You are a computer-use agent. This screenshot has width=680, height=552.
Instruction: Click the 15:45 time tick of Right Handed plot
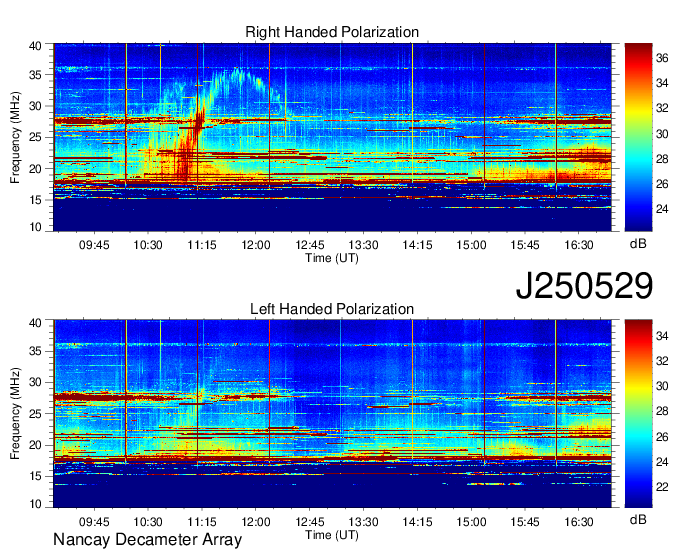point(525,245)
